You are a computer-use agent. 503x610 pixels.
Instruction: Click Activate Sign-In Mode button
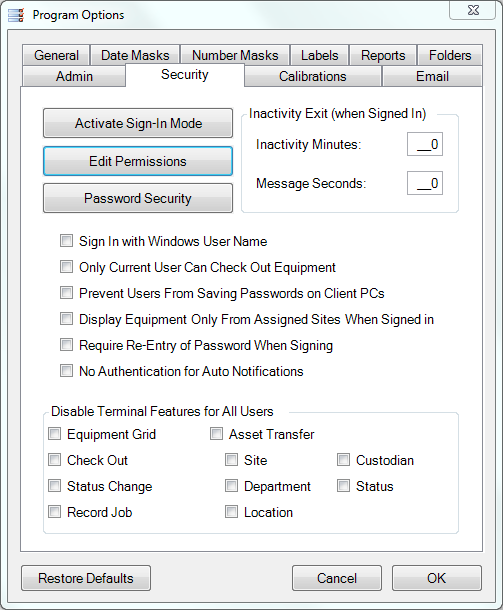pos(138,123)
